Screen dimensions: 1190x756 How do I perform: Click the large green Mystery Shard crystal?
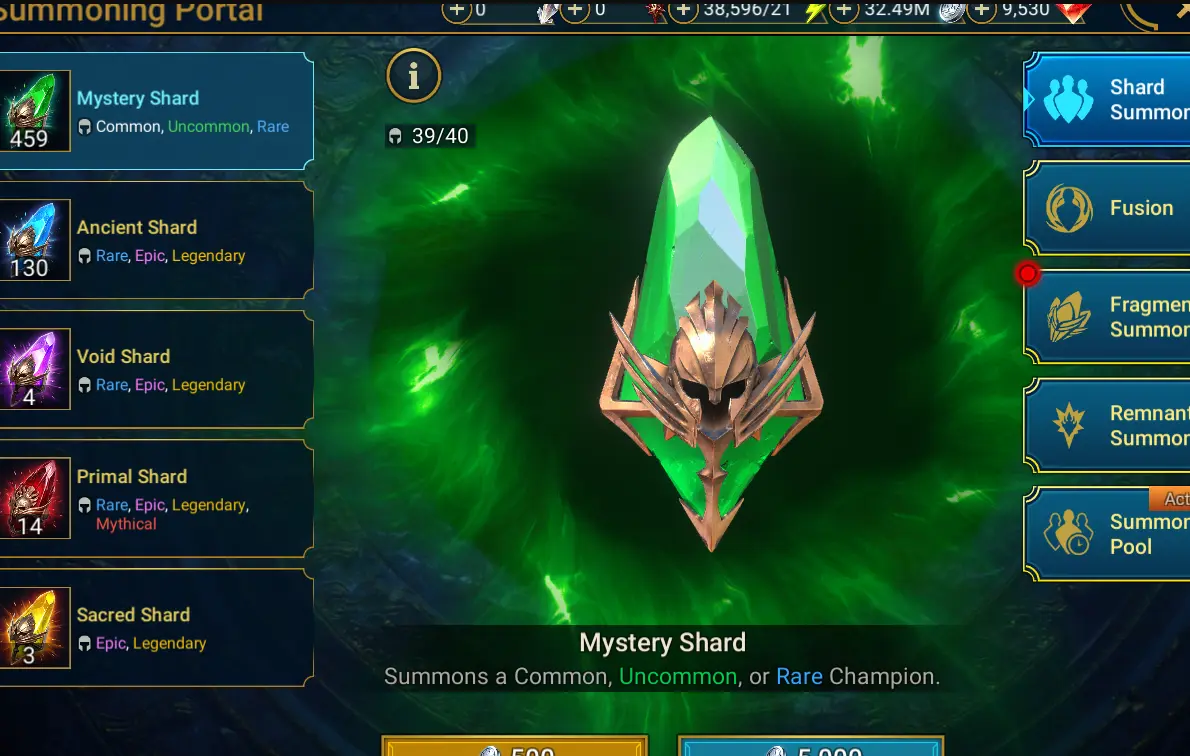point(711,334)
